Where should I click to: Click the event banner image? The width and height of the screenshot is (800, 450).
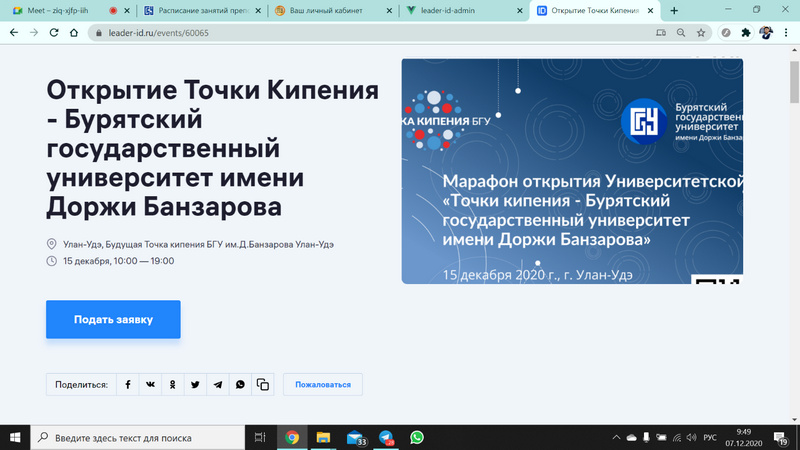[572, 171]
